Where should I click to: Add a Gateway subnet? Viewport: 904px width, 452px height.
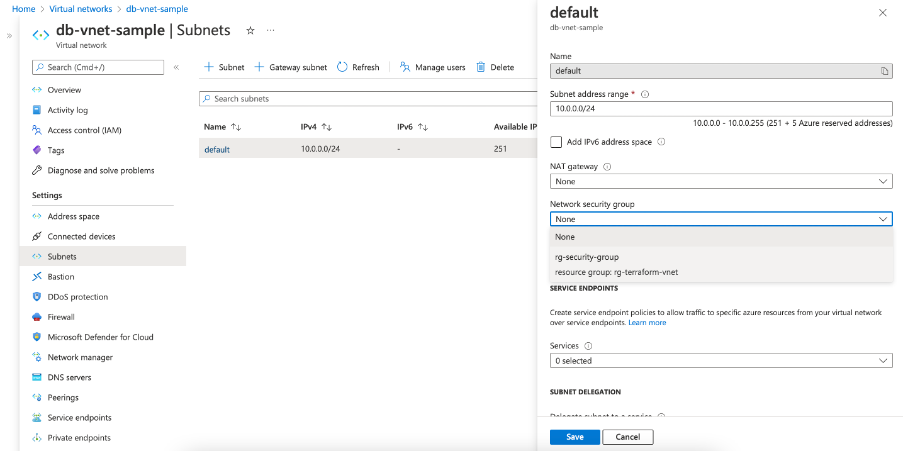[291, 67]
